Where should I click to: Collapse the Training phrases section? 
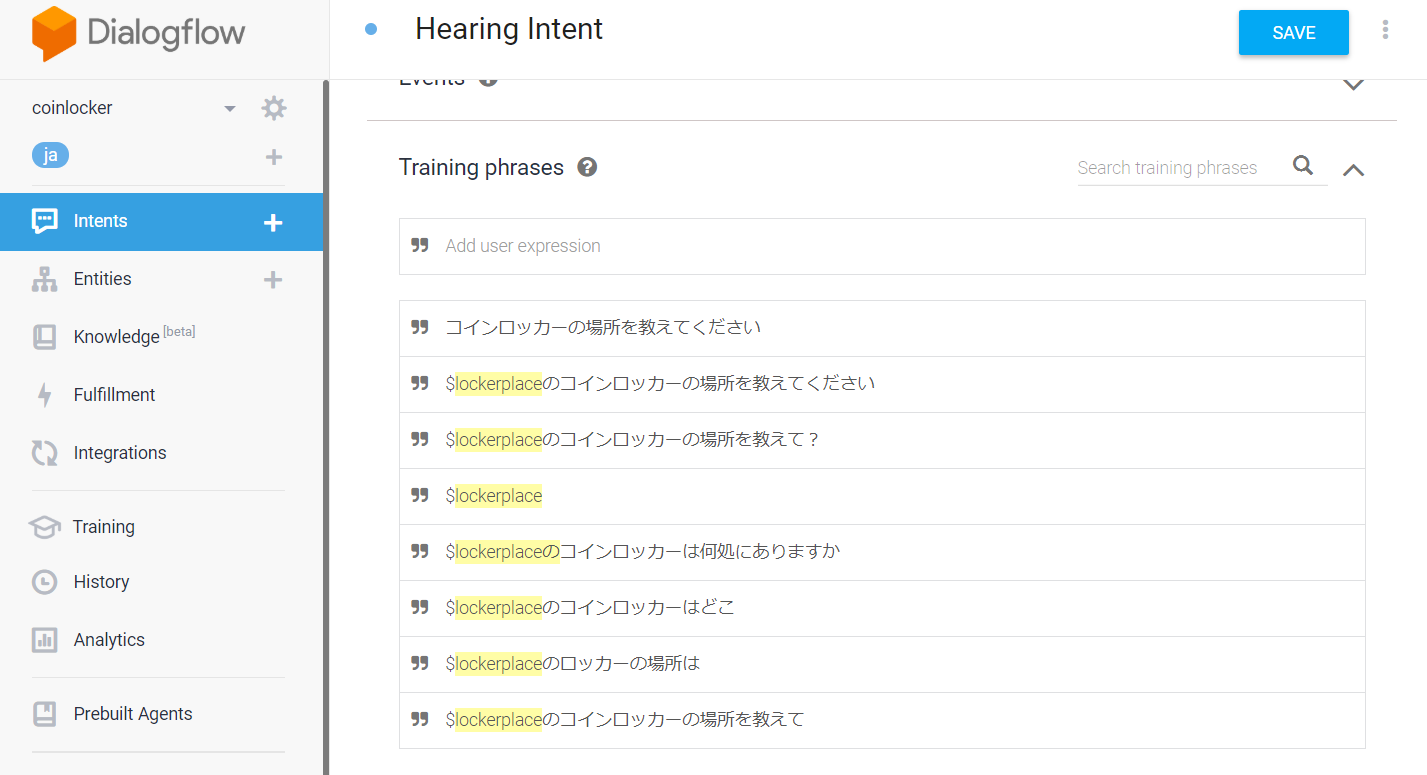(1353, 169)
